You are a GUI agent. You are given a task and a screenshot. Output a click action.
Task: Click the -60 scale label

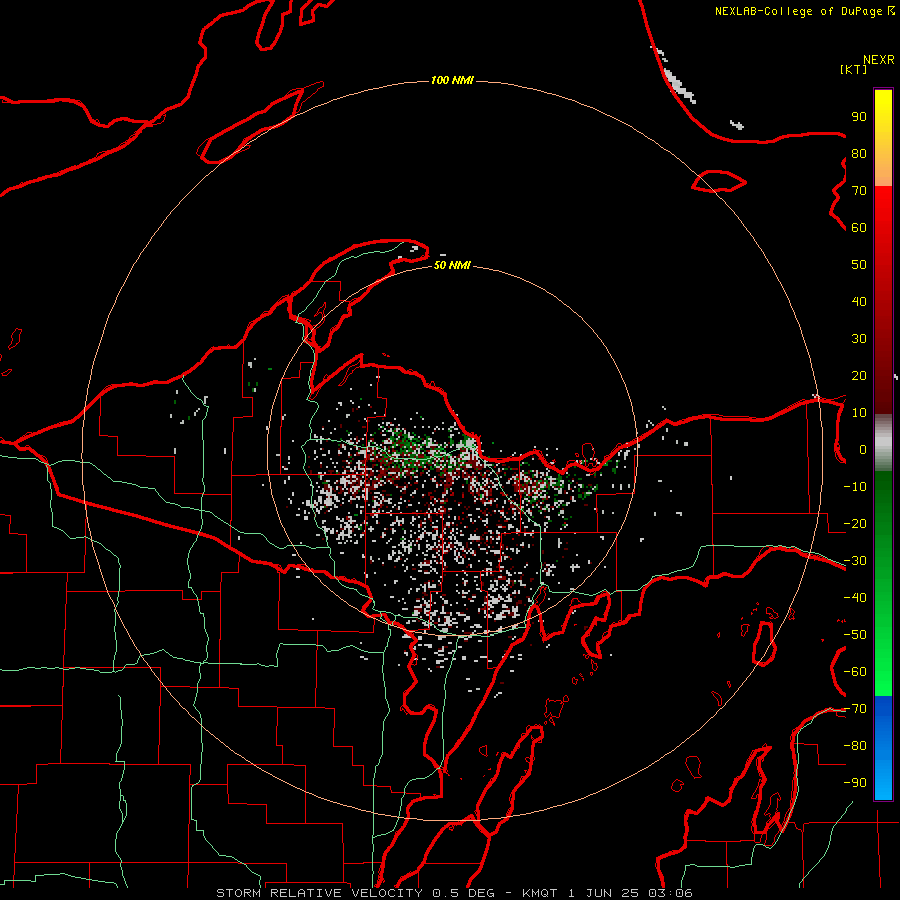click(855, 672)
